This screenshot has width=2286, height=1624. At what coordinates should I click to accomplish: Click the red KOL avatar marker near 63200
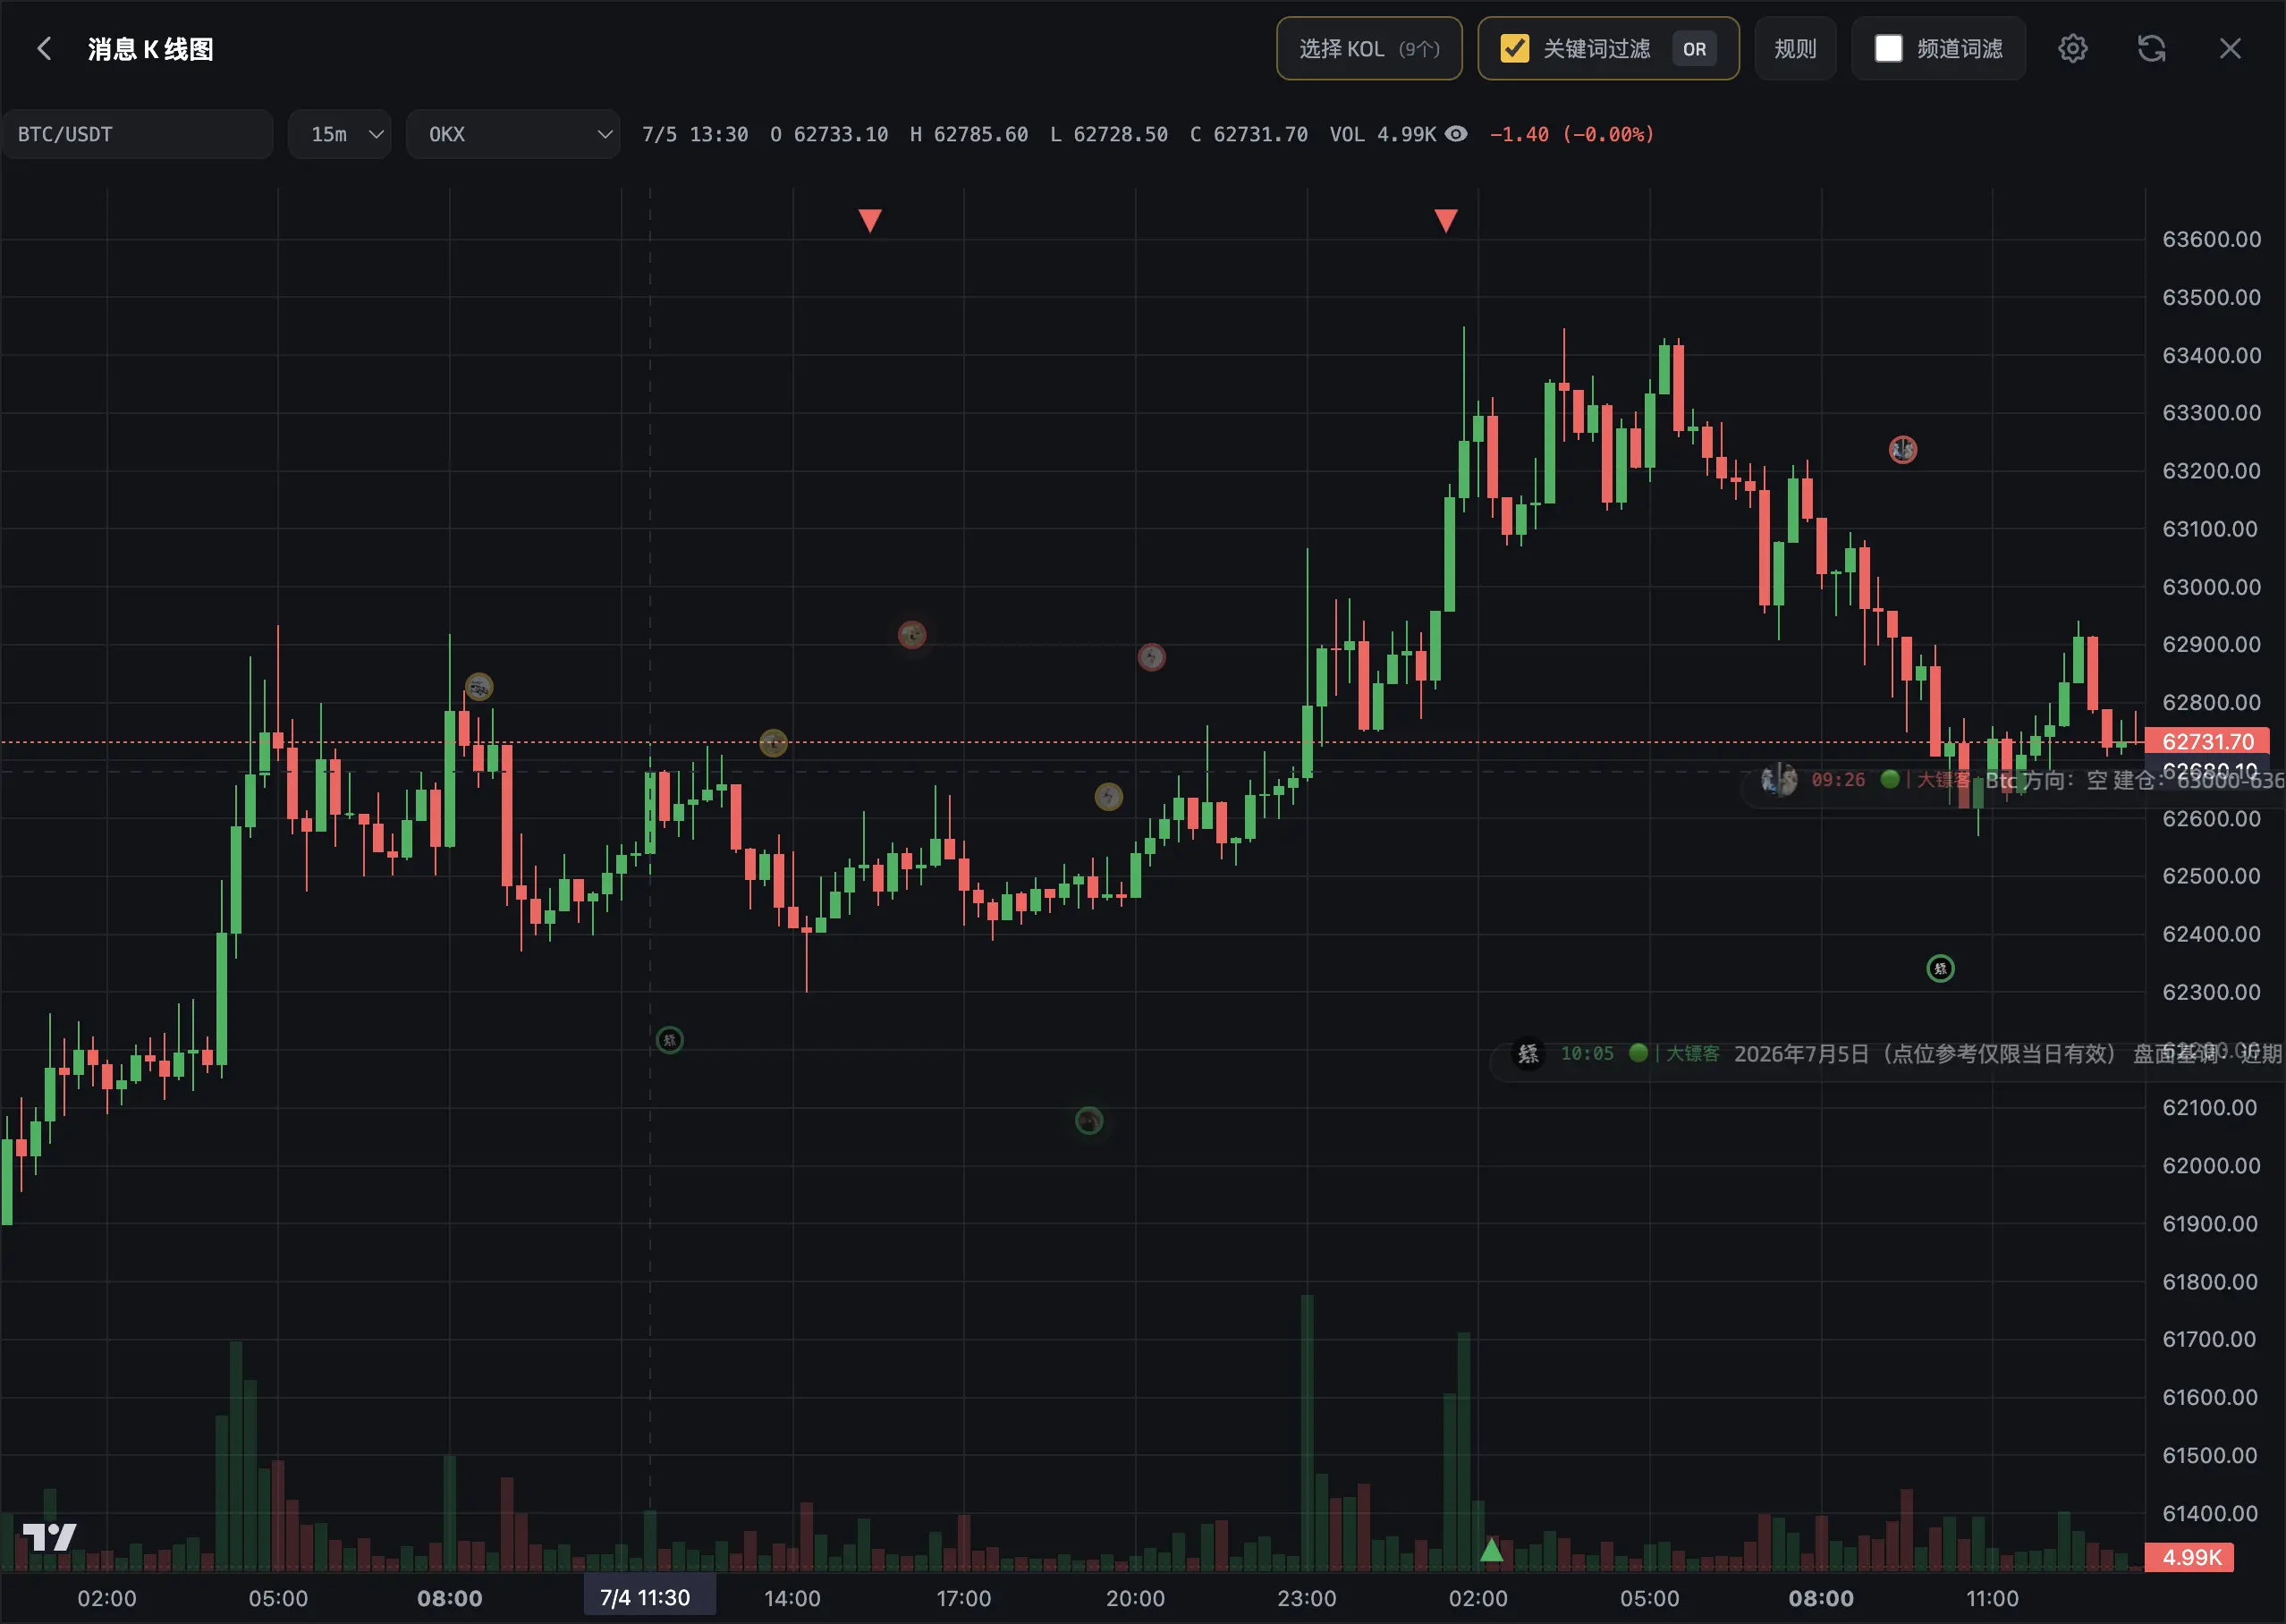tap(1902, 449)
